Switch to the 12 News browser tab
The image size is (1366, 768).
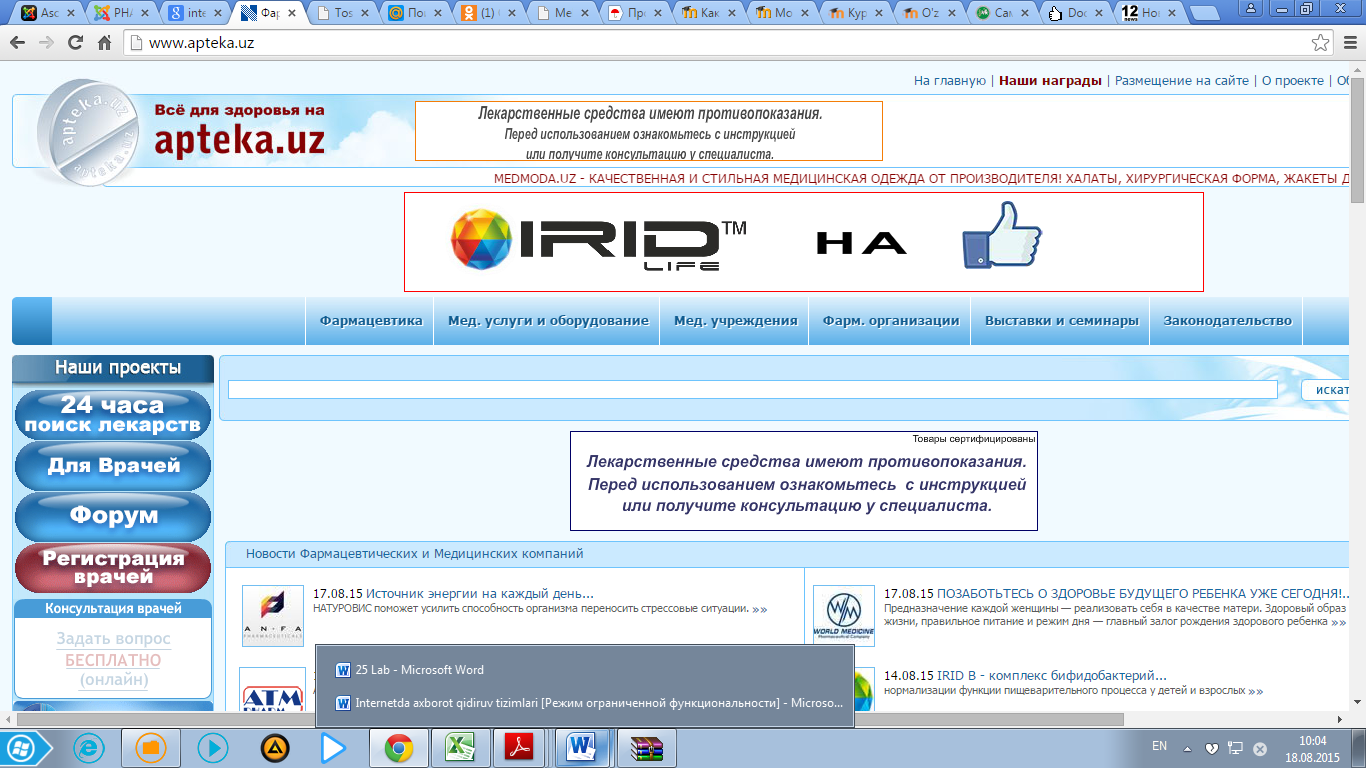pos(1152,14)
